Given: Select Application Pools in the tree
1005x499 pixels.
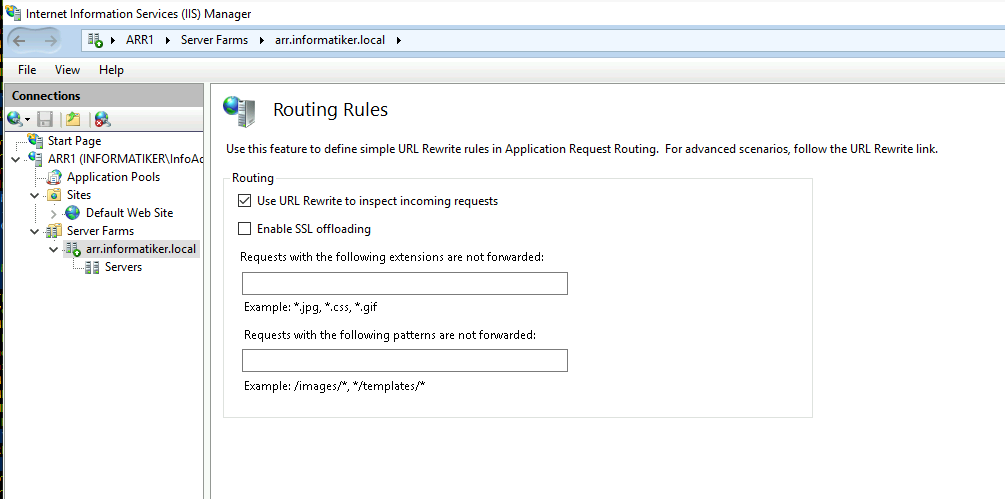Looking at the screenshot, I should (113, 177).
